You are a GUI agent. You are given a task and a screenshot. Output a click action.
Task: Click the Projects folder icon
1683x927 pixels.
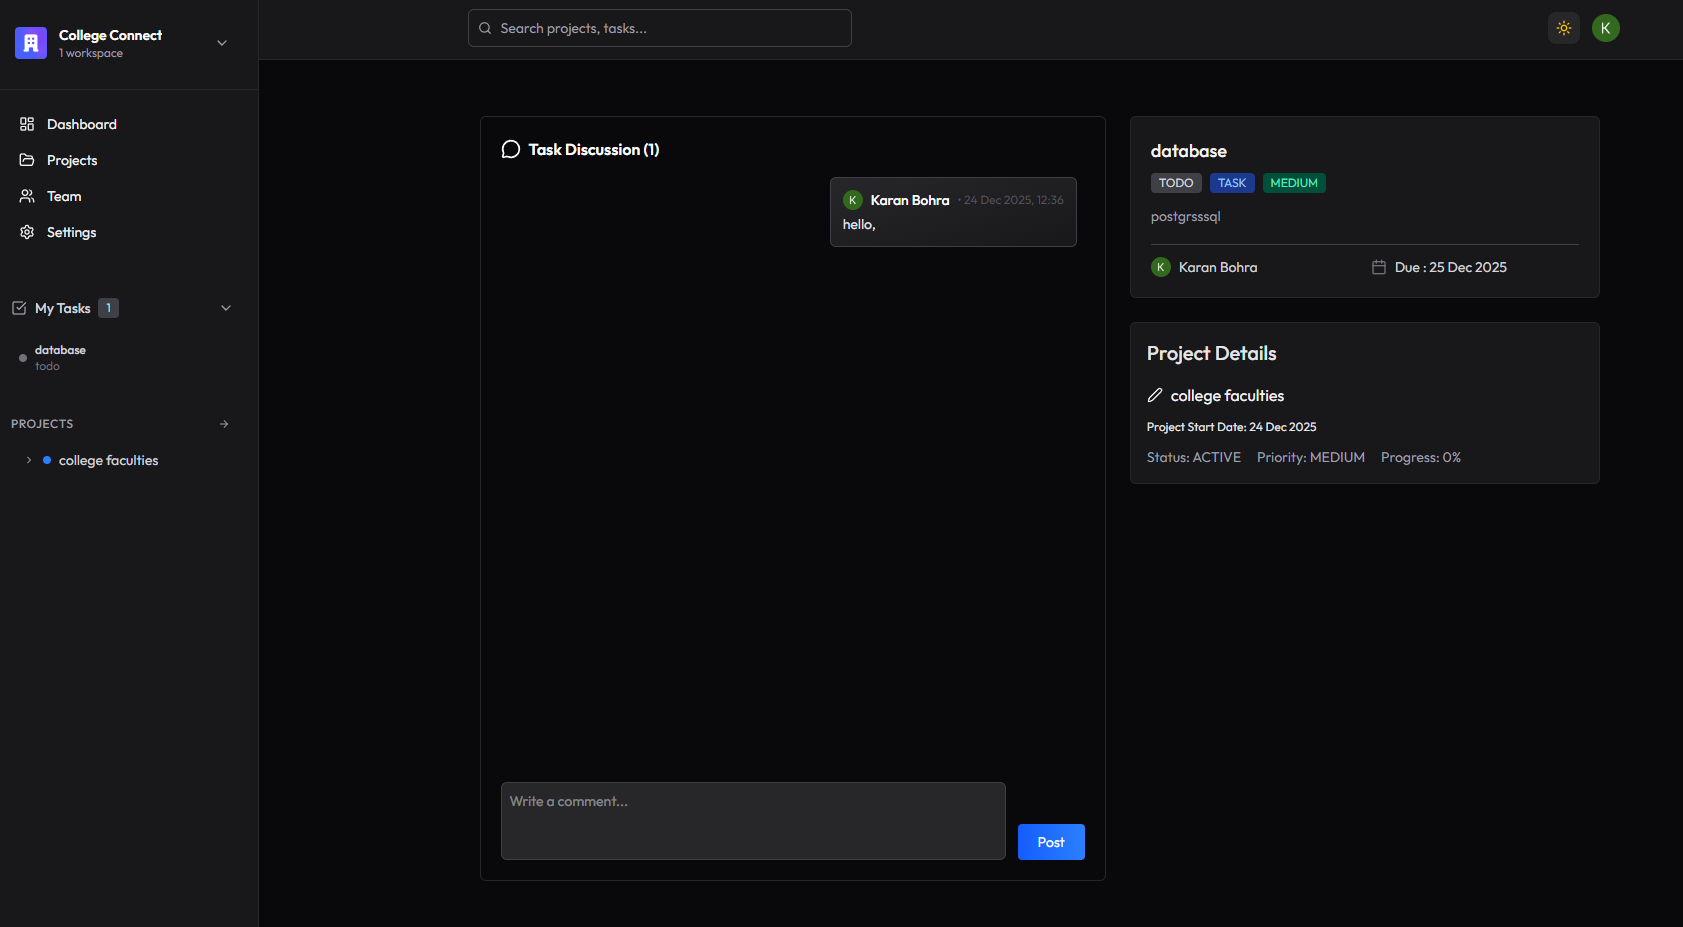click(27, 160)
